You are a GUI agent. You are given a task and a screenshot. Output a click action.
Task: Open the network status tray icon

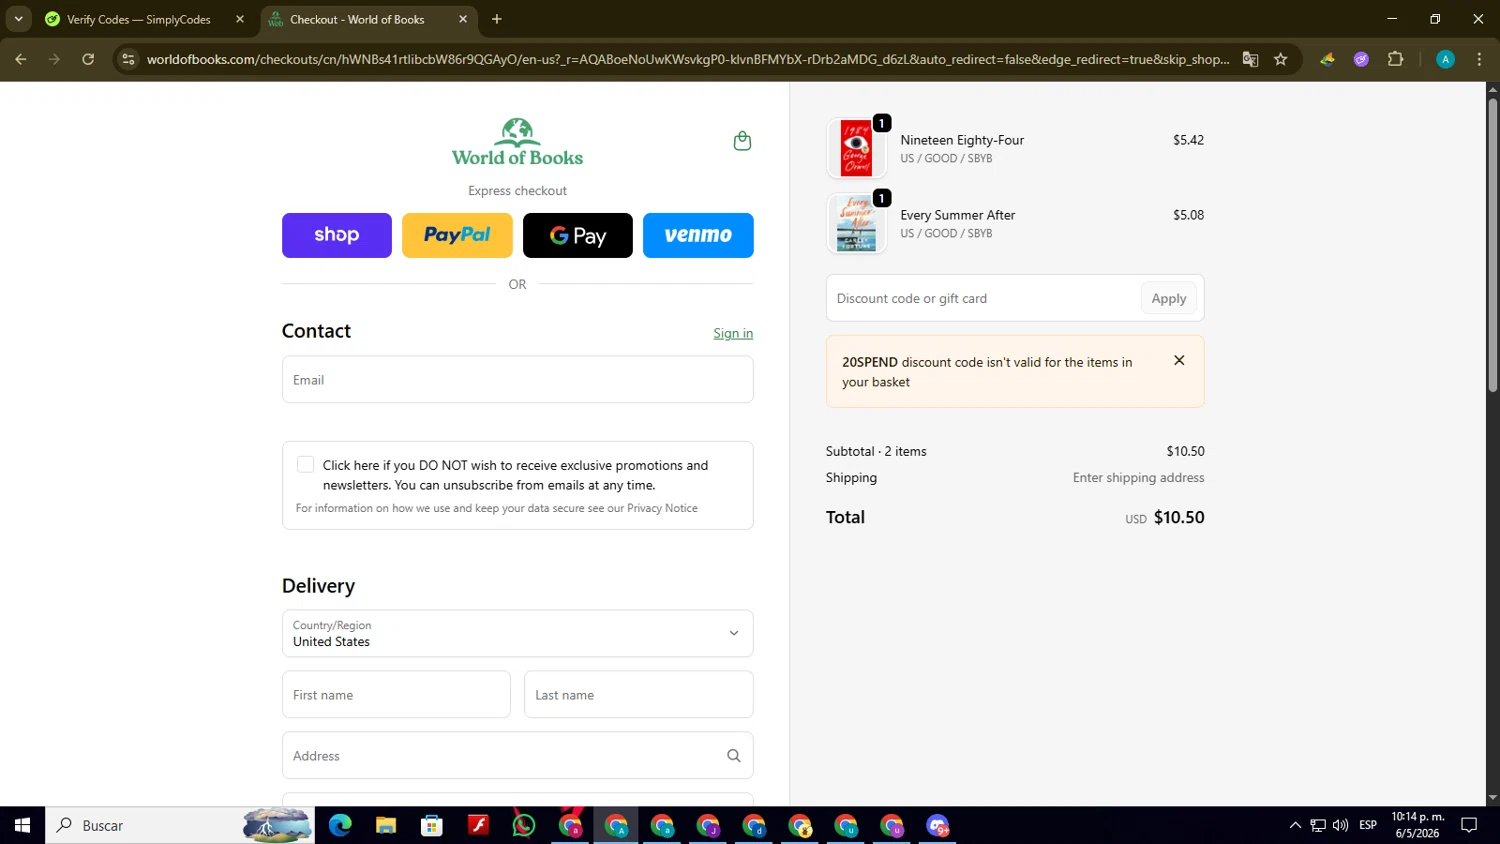tap(1318, 825)
